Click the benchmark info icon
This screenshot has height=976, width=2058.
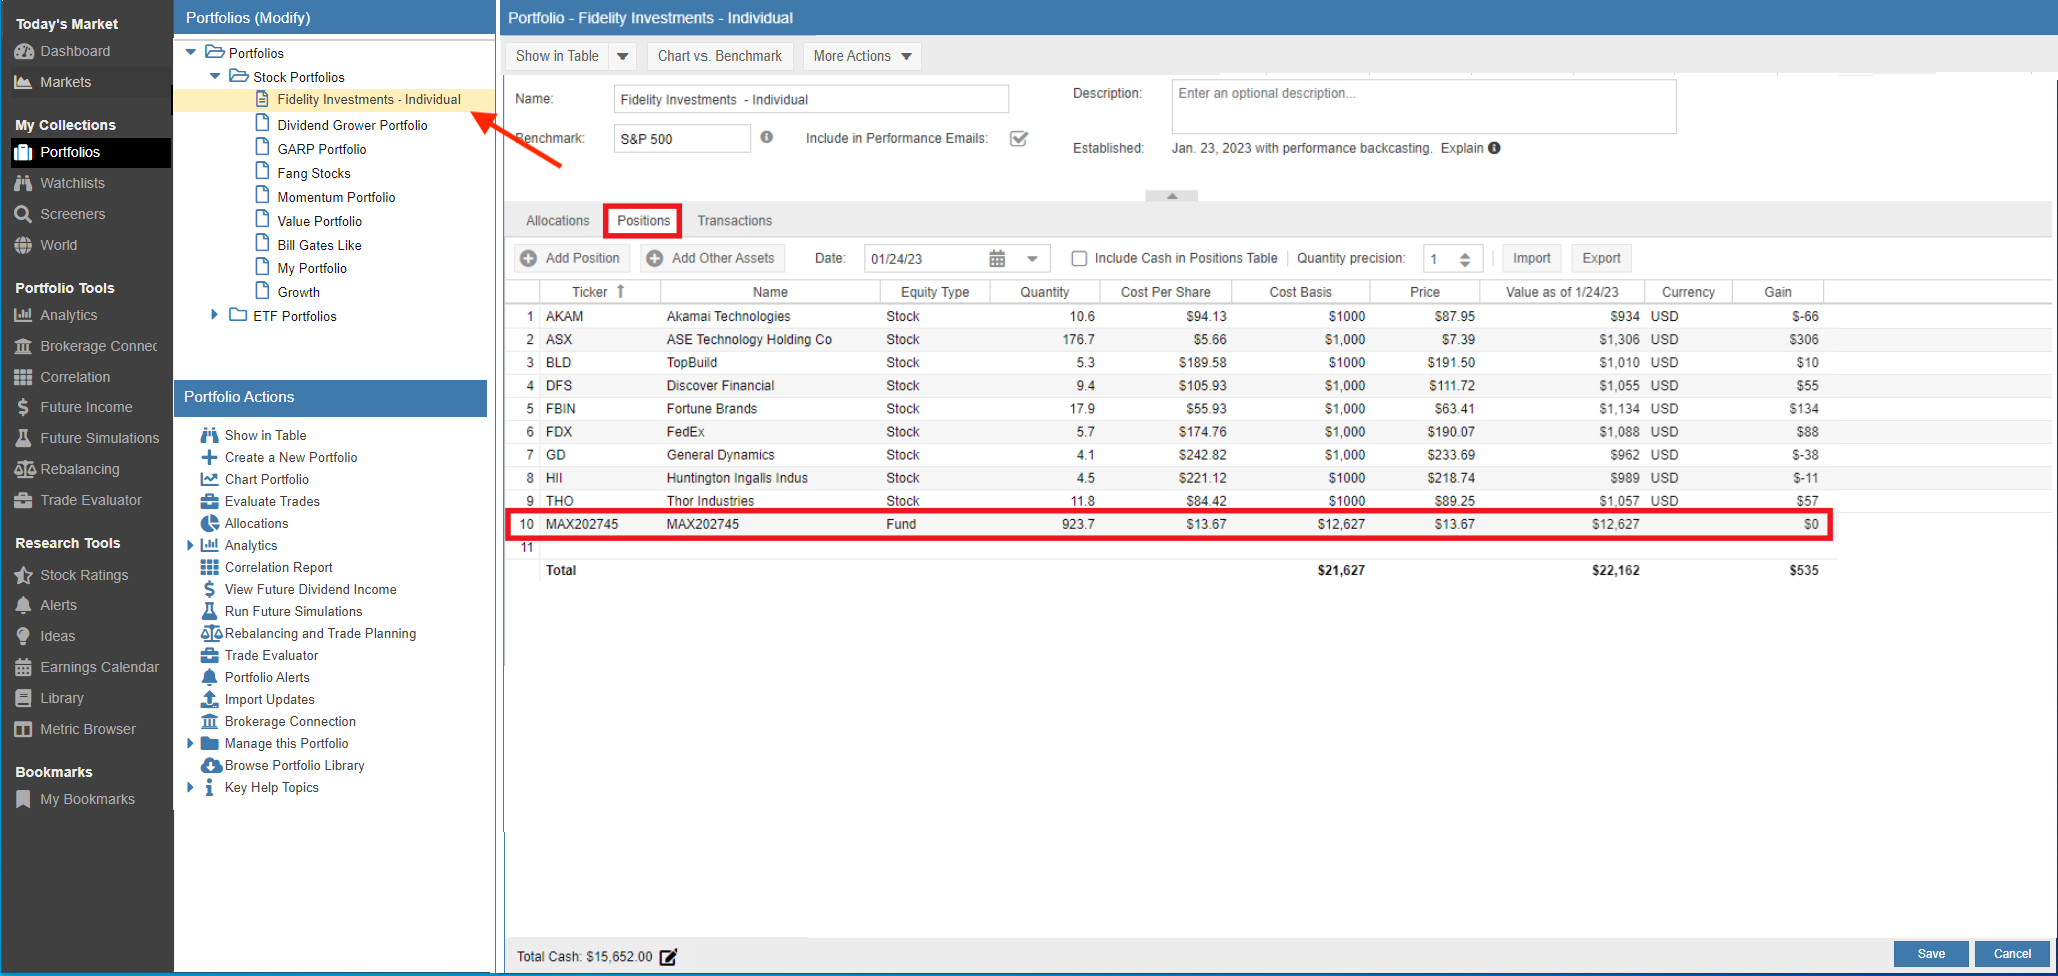(x=766, y=137)
